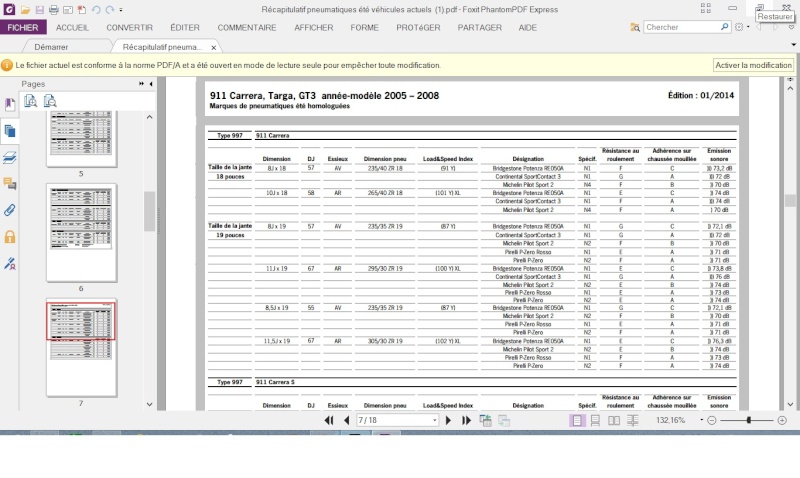The image size is (800, 478).
Task: Click the Open file folder icon
Action: 25,9
